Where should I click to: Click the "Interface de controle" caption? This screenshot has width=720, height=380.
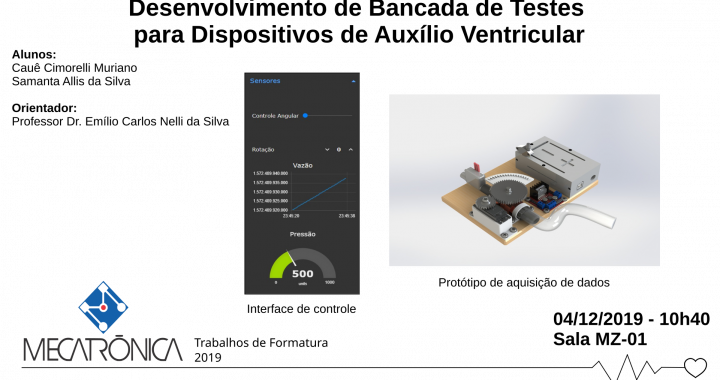coord(301,309)
